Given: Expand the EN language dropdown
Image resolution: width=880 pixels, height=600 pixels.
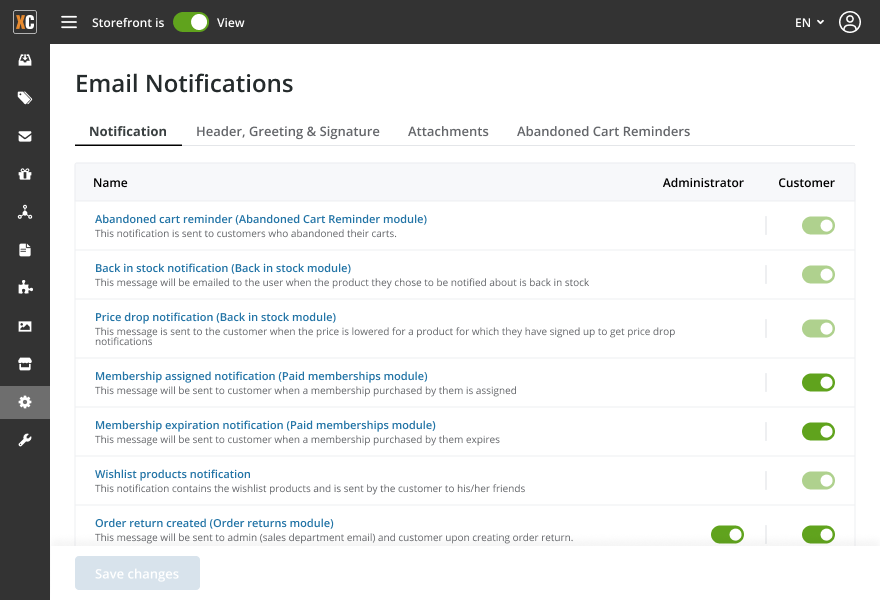Looking at the screenshot, I should pyautogui.click(x=809, y=22).
